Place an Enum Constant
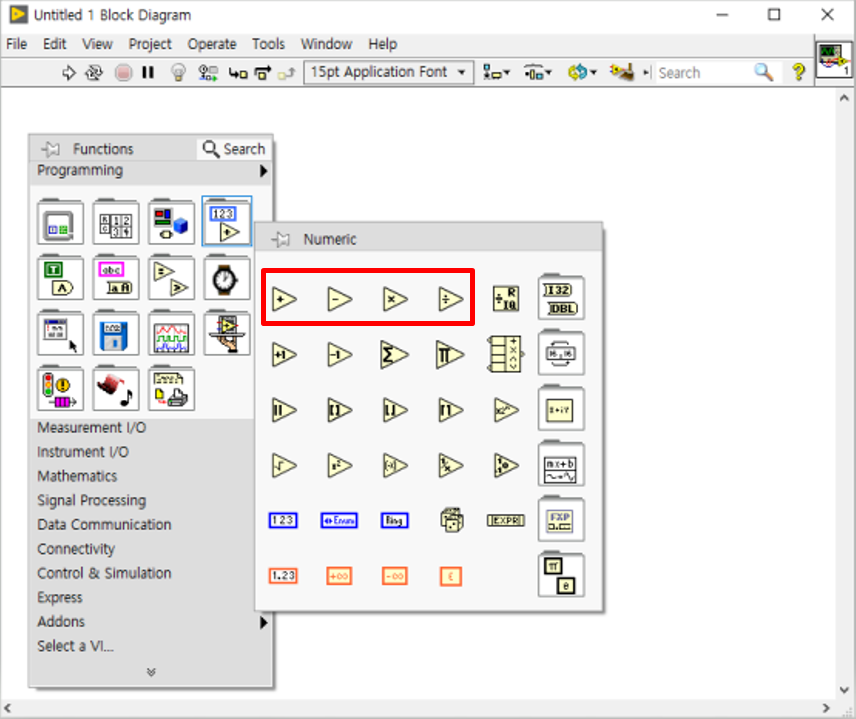Image resolution: width=856 pixels, height=719 pixels. click(339, 521)
